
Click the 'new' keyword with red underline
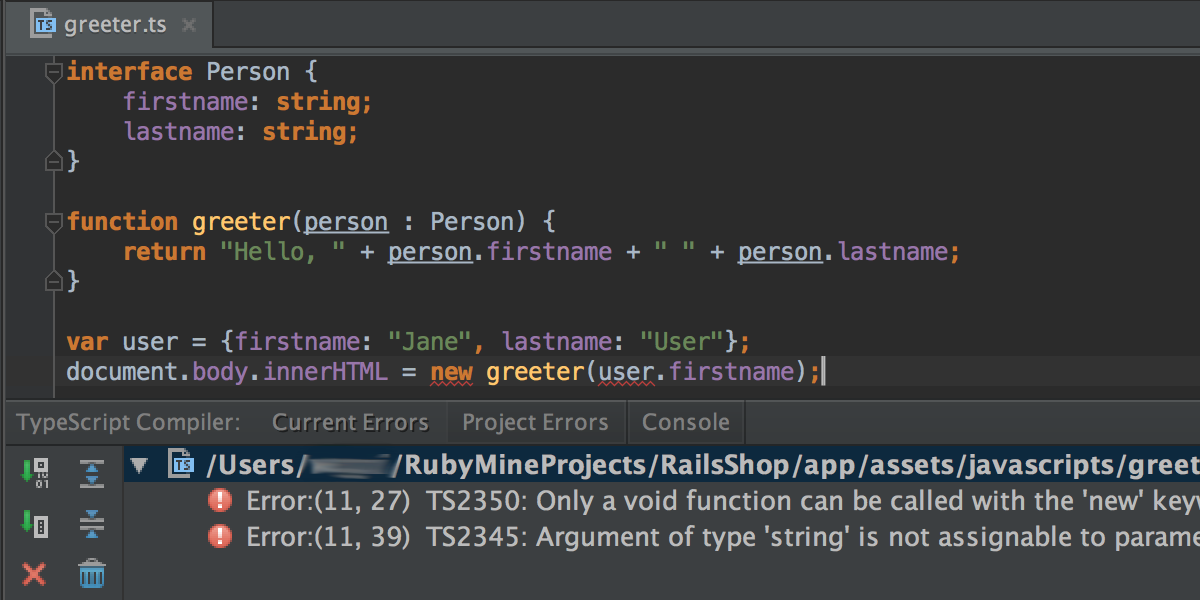point(451,373)
